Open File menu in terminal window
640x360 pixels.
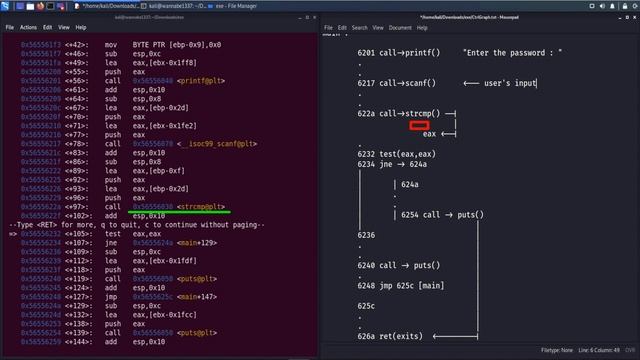[x=10, y=27]
